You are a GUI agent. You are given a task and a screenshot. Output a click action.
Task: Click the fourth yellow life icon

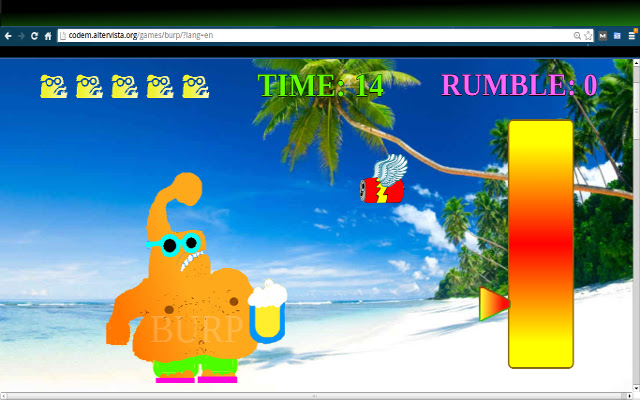tap(160, 87)
